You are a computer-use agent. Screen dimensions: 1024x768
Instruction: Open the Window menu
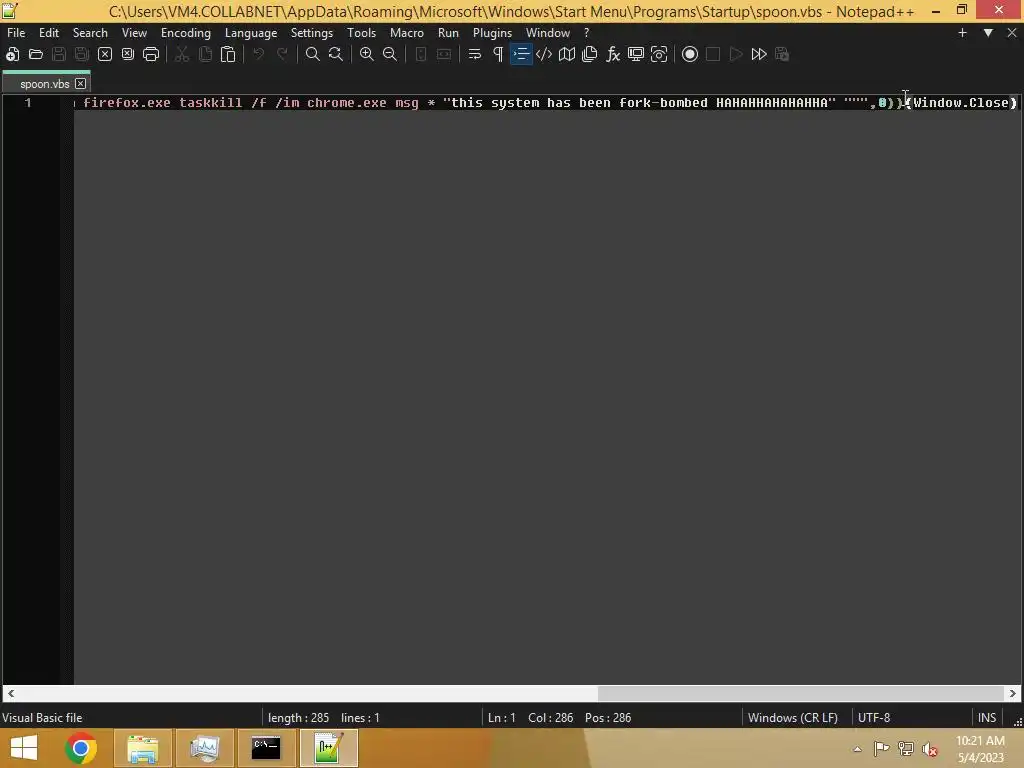pos(548,33)
